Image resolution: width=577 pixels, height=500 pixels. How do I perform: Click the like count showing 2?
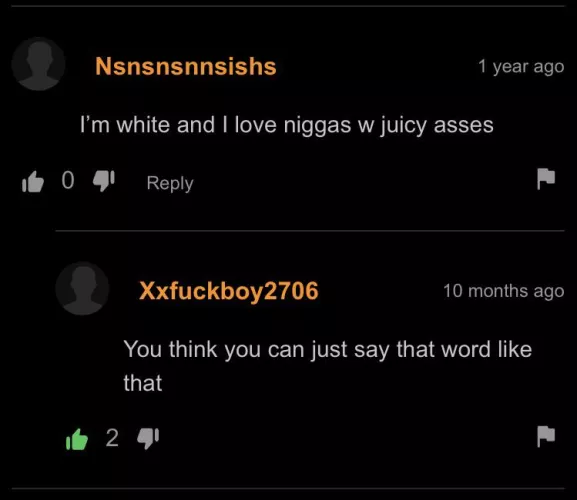[x=112, y=438]
